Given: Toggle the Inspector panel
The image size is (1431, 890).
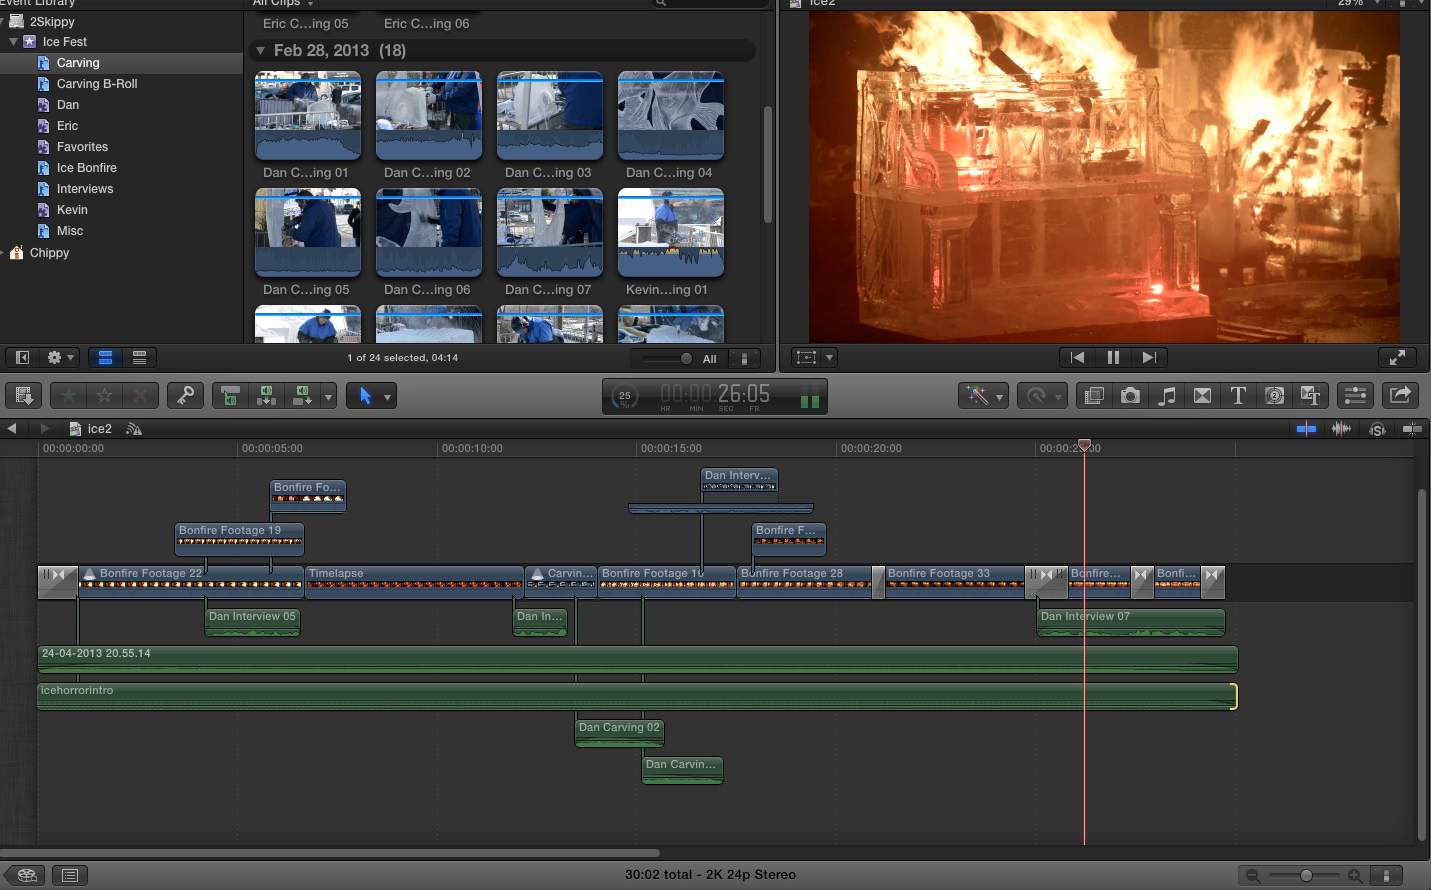Looking at the screenshot, I should (1355, 396).
